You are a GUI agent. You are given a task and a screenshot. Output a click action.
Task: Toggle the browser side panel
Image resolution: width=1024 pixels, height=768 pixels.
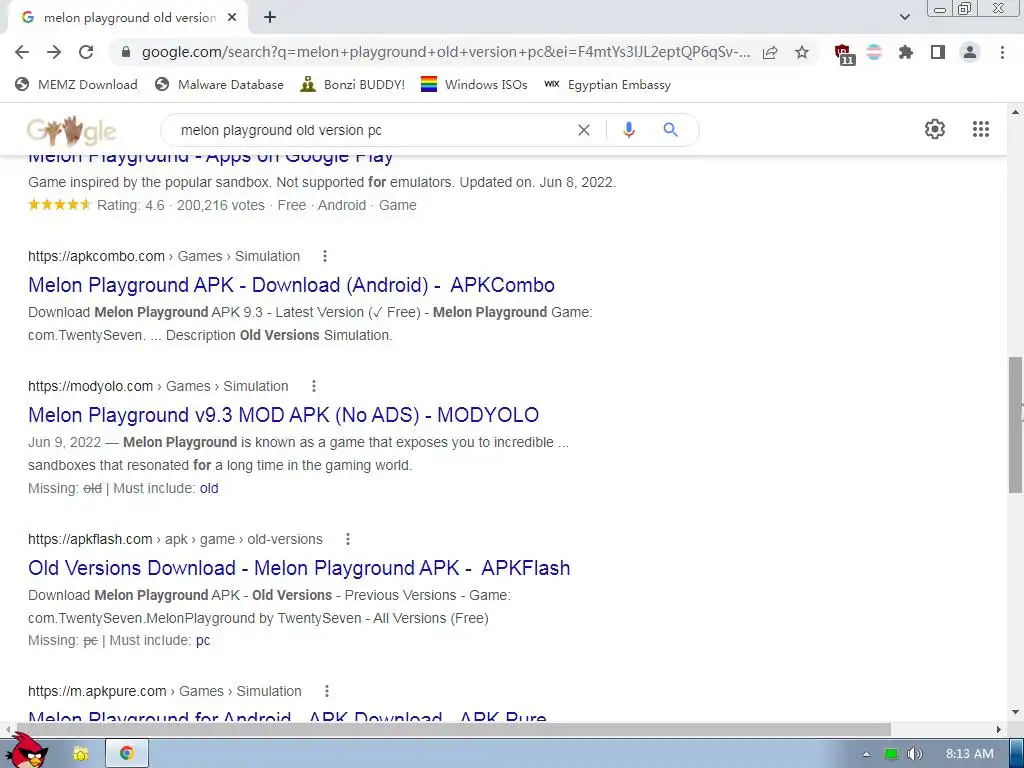938,52
